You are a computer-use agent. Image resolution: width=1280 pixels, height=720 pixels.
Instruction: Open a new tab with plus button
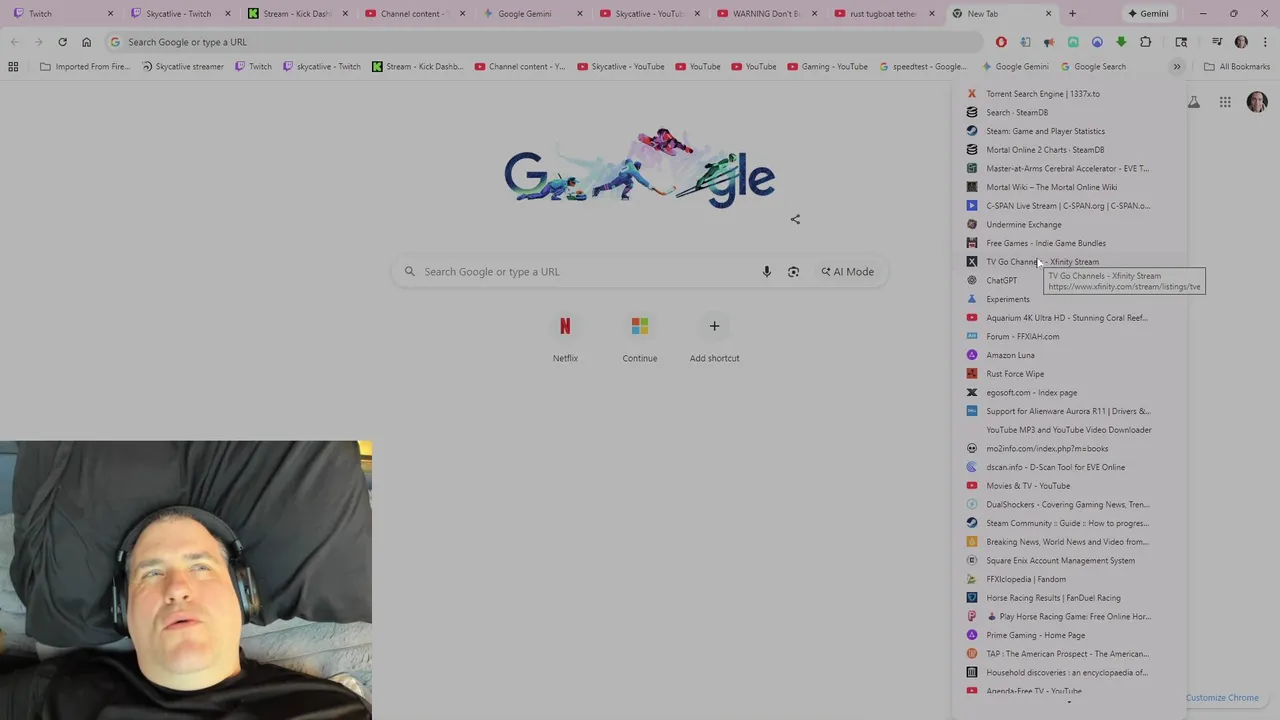[1072, 14]
